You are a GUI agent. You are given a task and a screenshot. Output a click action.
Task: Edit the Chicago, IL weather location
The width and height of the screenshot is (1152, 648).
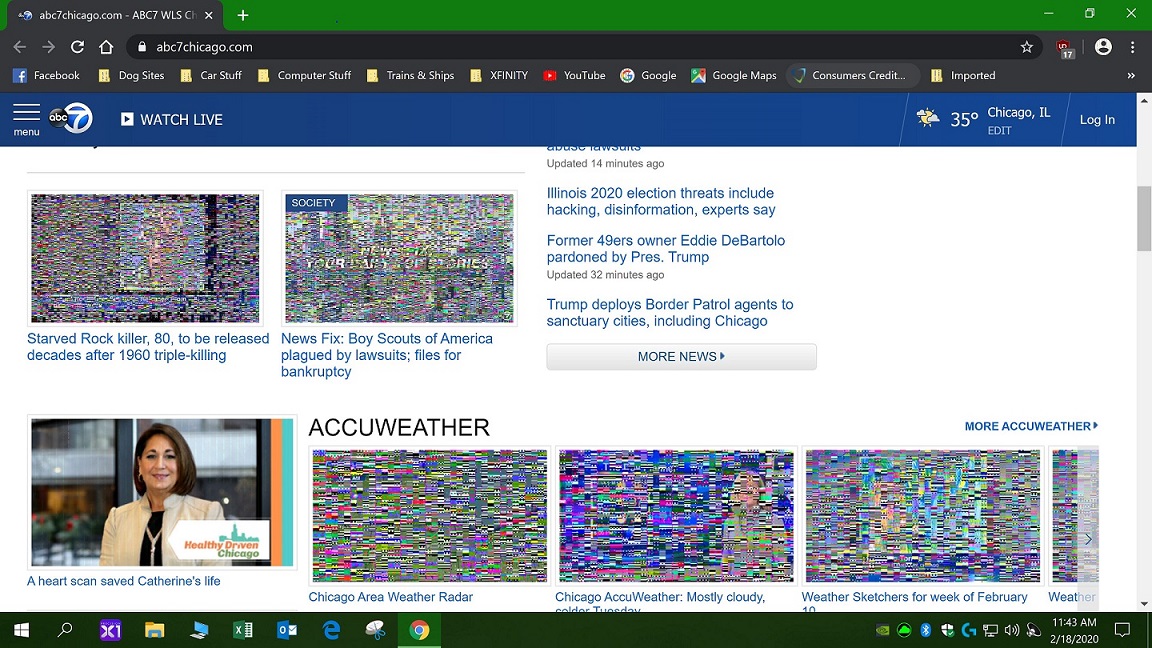pyautogui.click(x=999, y=131)
